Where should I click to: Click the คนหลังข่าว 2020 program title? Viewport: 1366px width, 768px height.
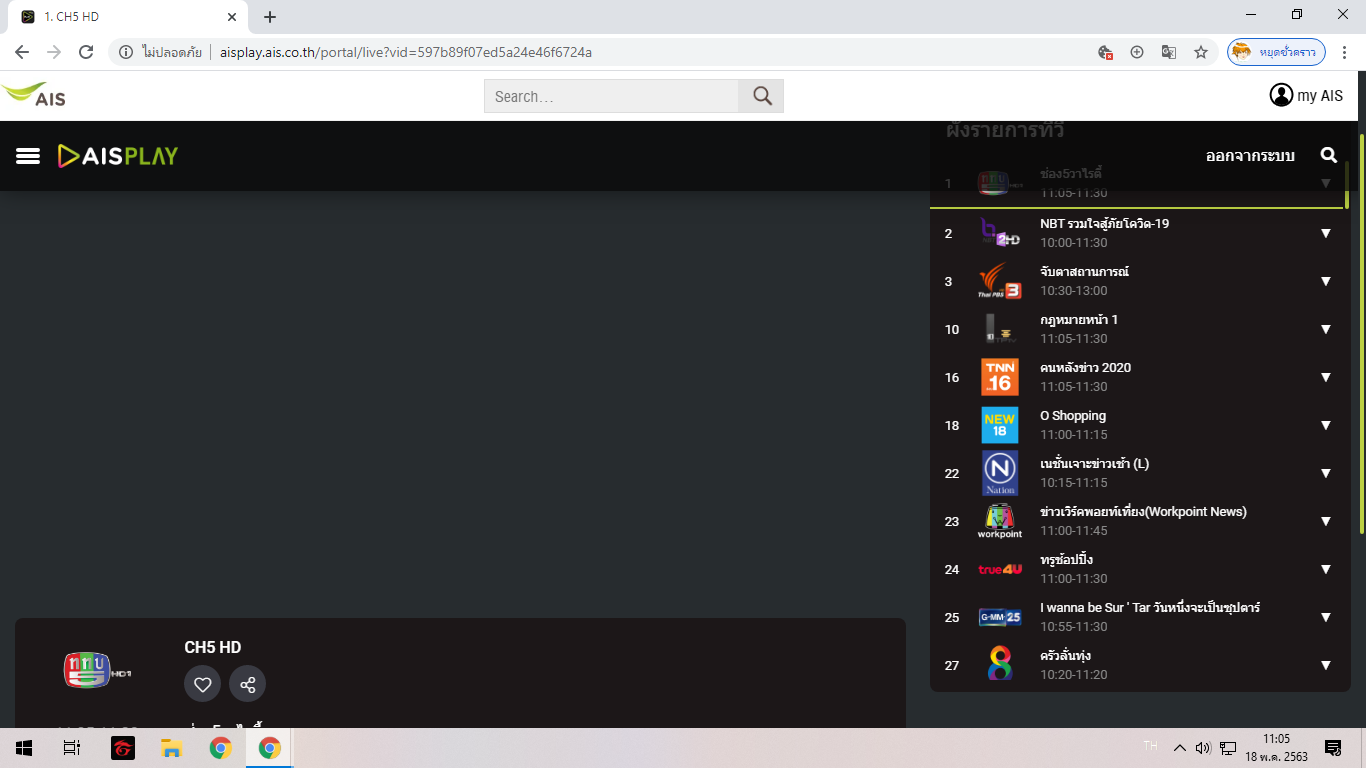pyautogui.click(x=1085, y=368)
